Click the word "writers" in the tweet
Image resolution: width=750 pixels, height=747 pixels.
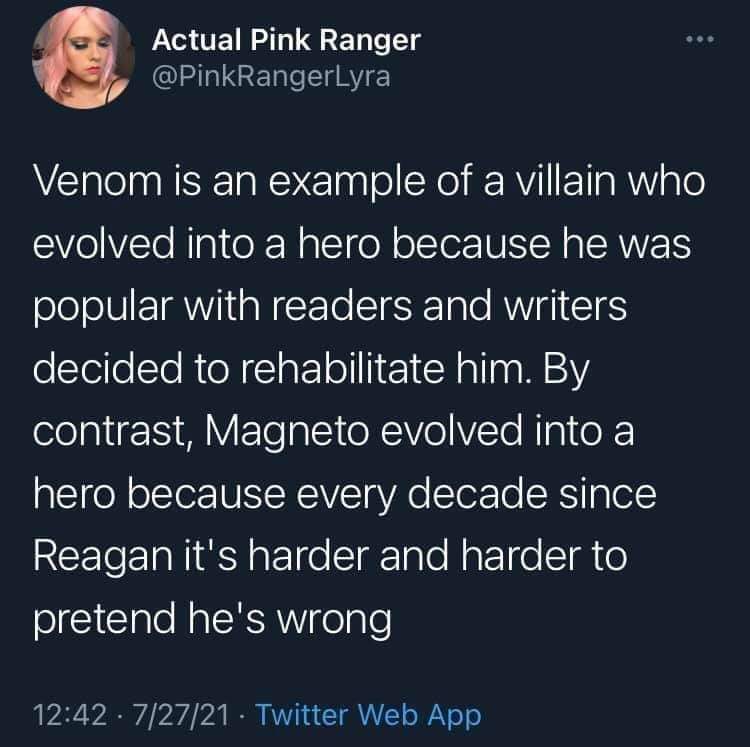point(572,311)
